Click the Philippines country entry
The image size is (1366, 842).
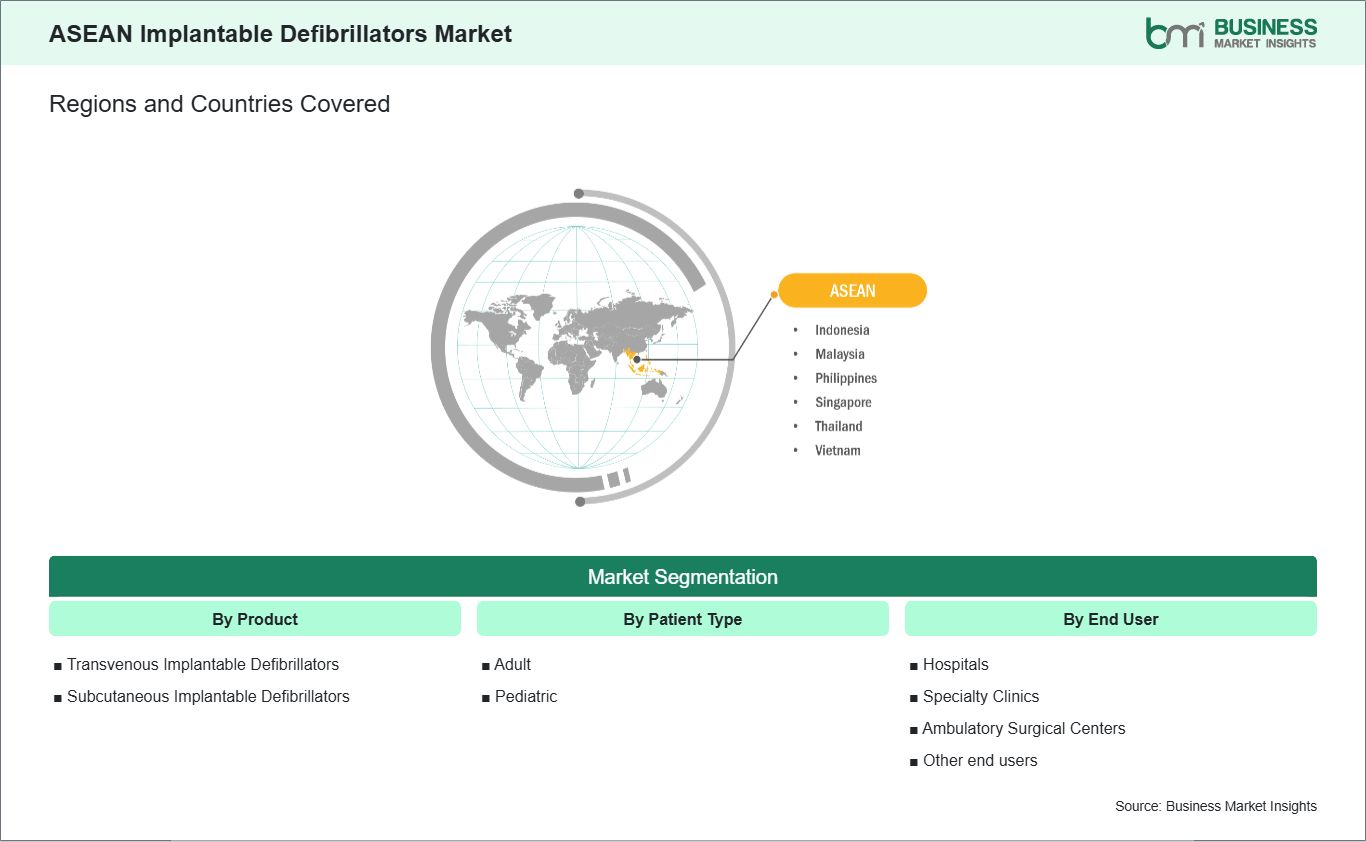coord(846,378)
